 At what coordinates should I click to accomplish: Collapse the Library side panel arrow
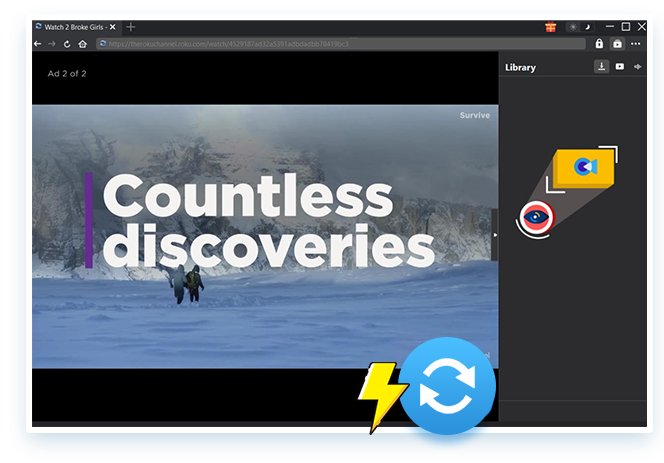pyautogui.click(x=495, y=235)
